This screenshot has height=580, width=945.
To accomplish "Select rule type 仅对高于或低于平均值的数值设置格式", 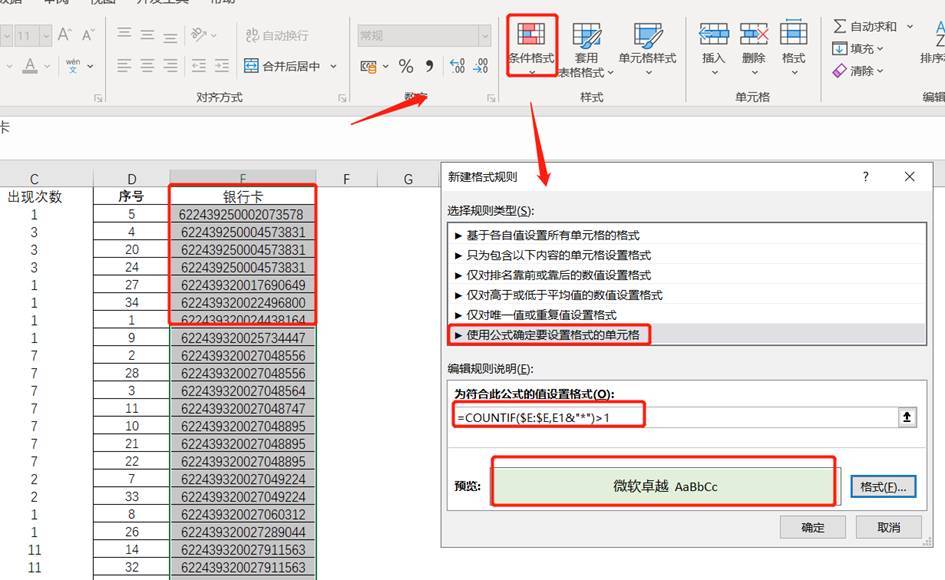I will (x=686, y=294).
